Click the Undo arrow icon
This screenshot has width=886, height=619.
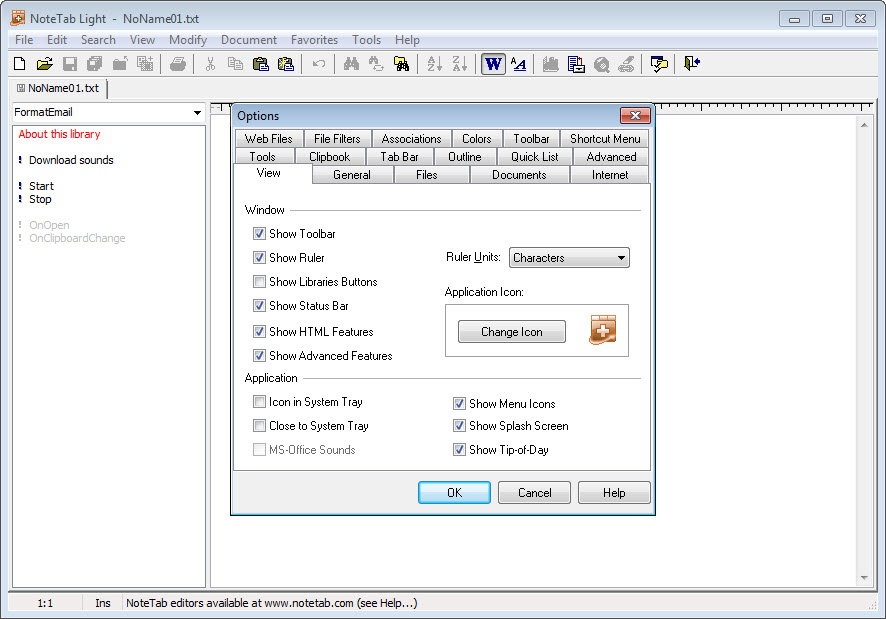(x=319, y=64)
